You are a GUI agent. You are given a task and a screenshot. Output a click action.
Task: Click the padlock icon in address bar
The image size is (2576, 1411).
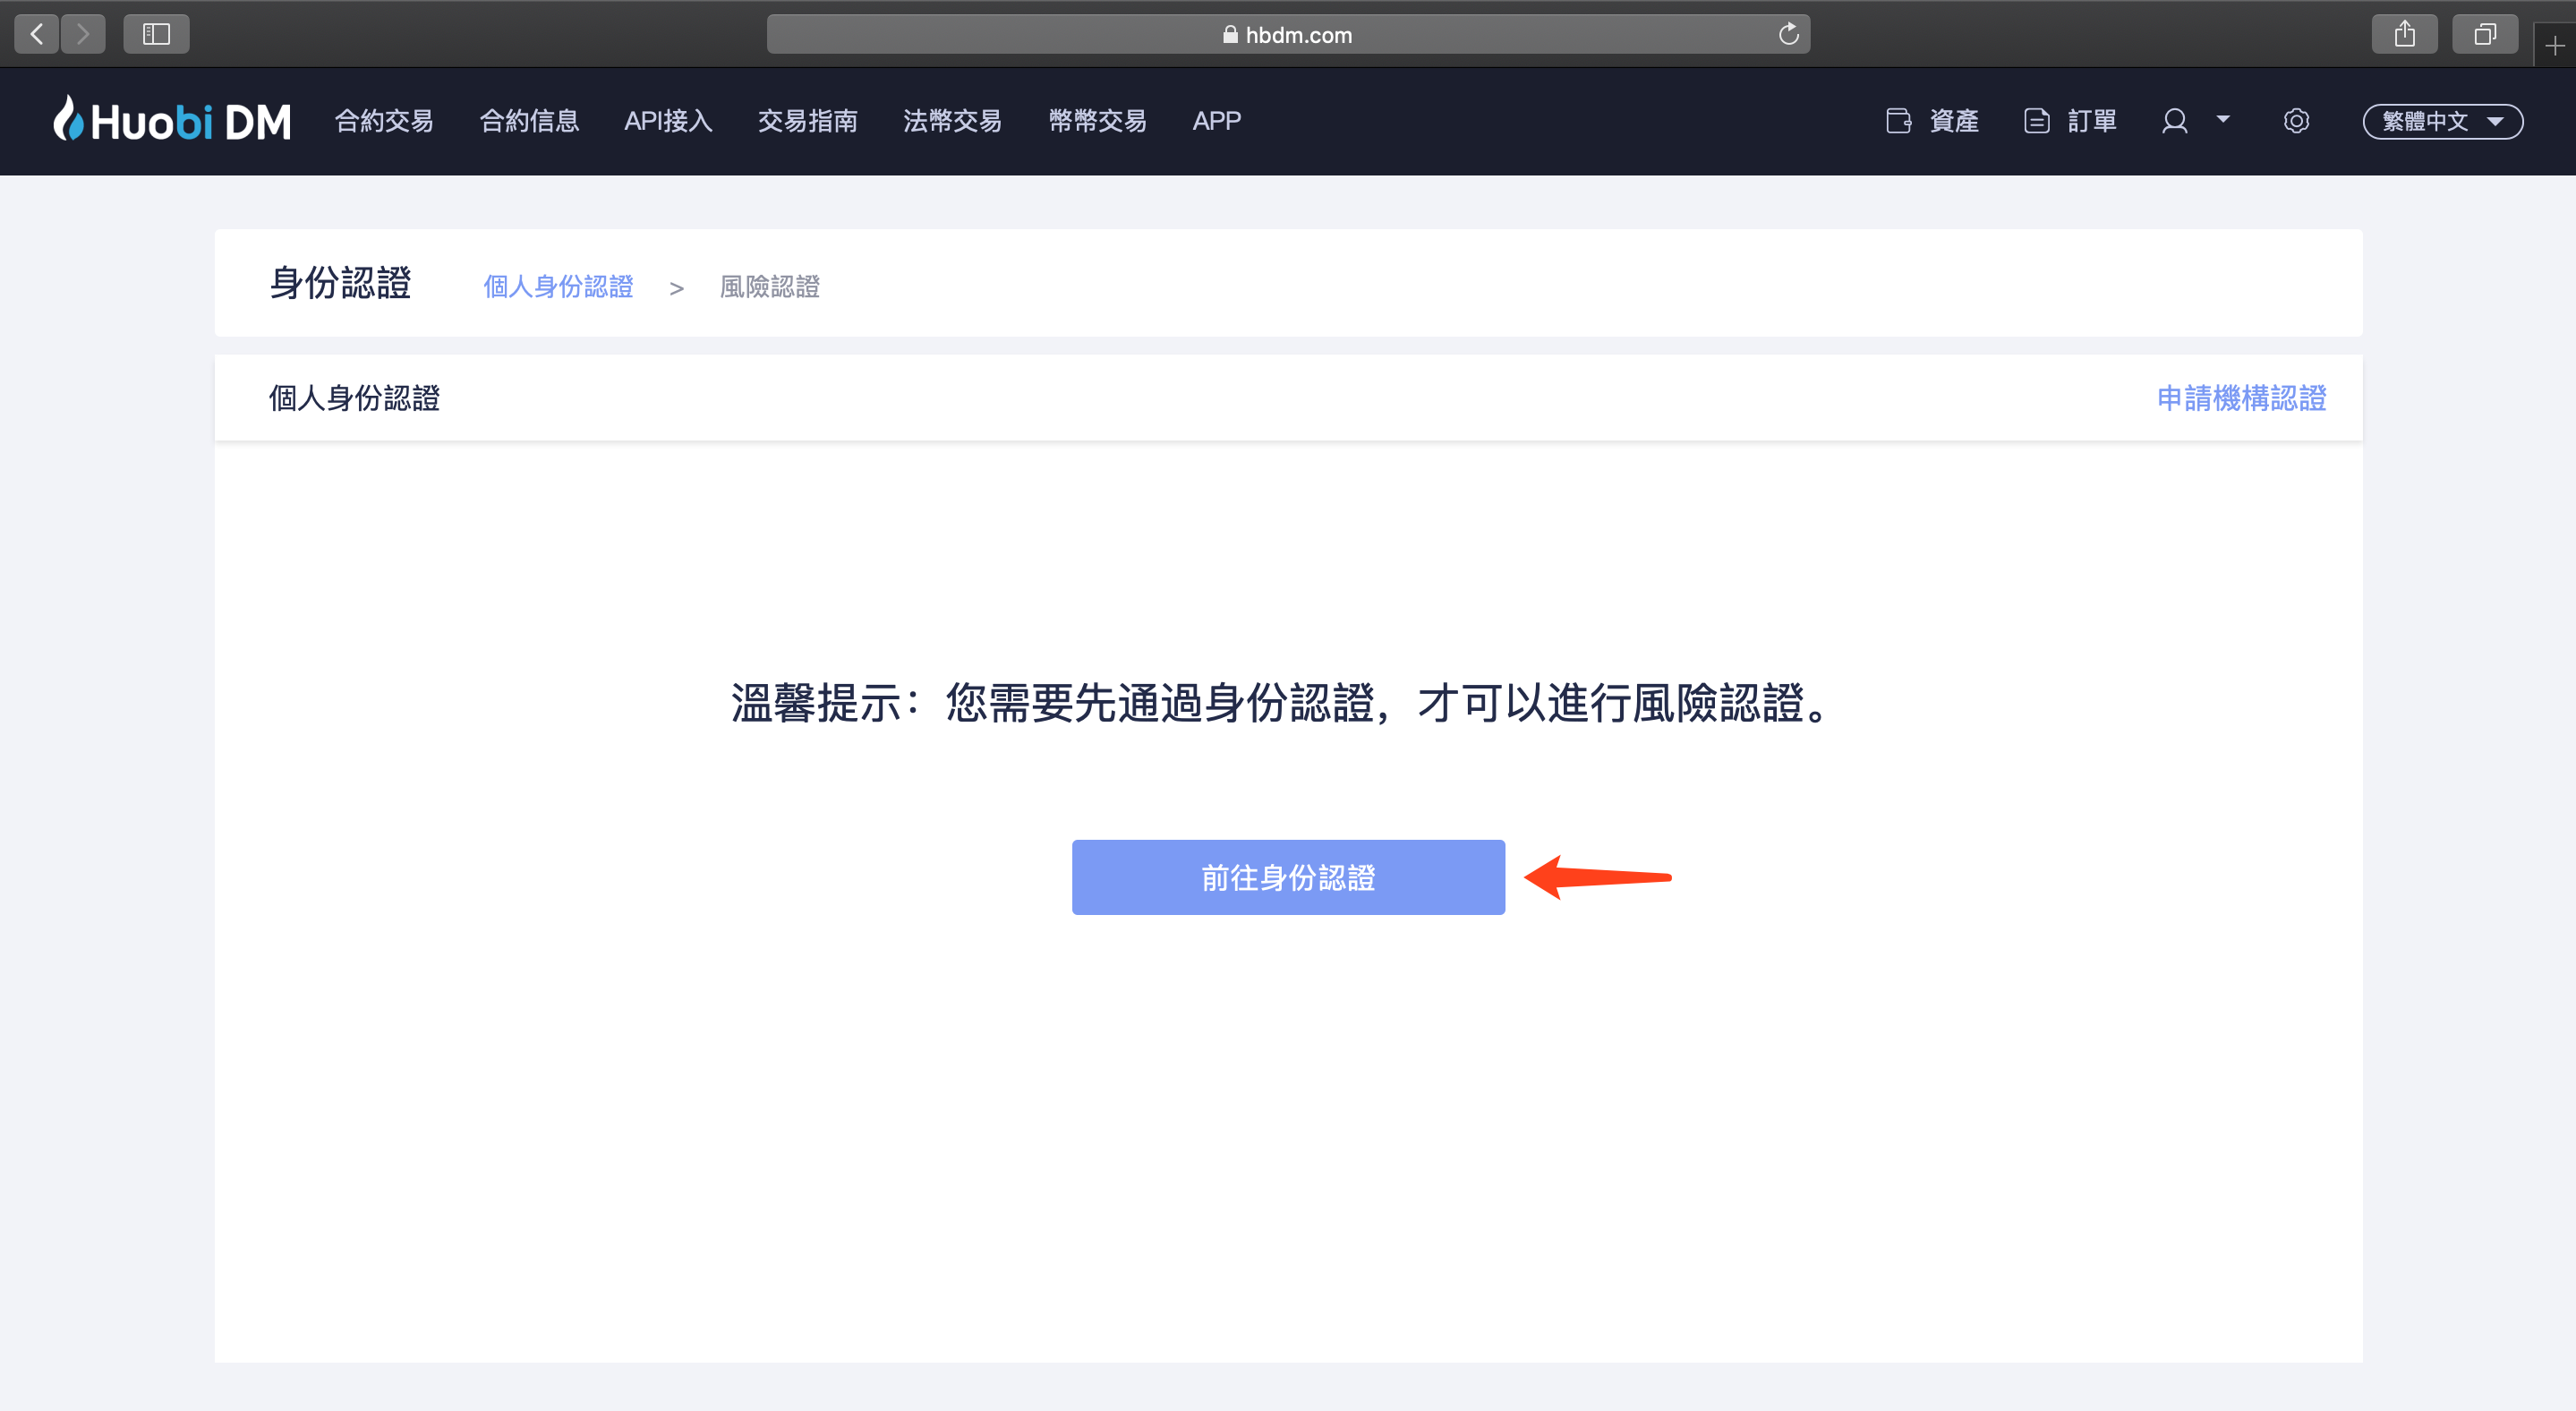pyautogui.click(x=1230, y=35)
